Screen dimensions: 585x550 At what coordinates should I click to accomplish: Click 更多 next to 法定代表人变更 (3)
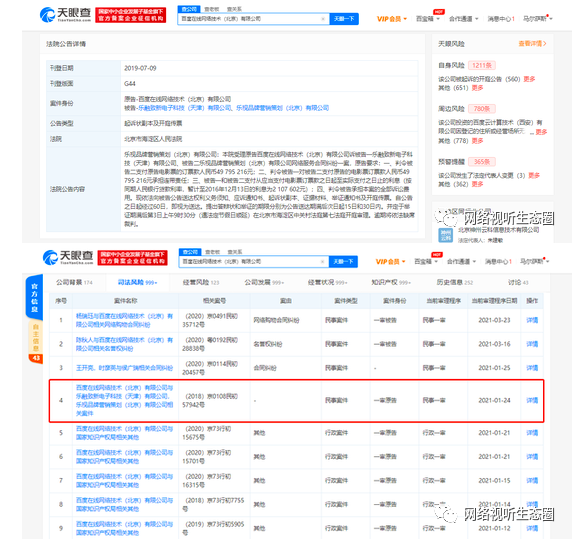(x=534, y=175)
